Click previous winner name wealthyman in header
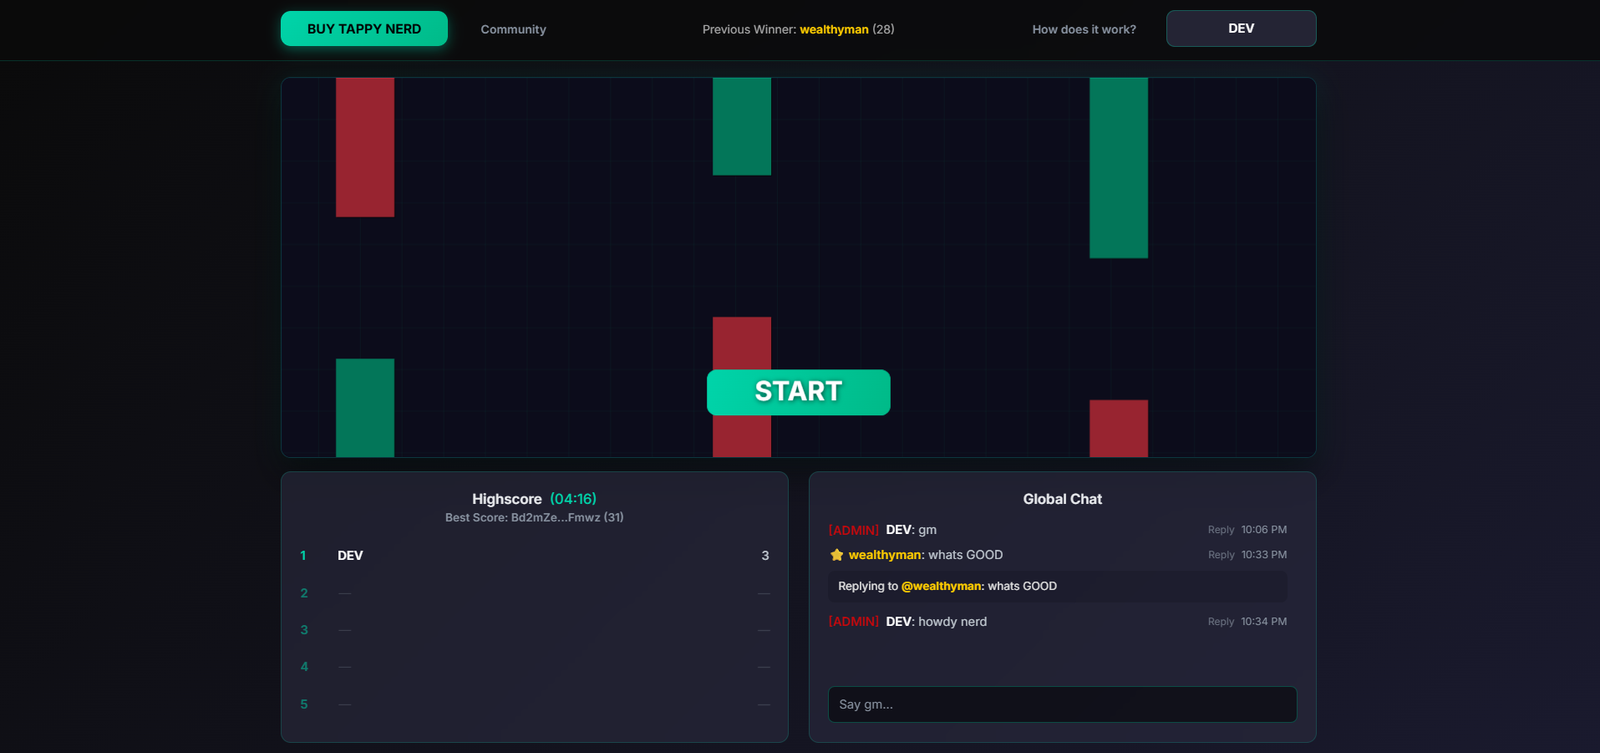Viewport: 1600px width, 753px height. tap(833, 29)
